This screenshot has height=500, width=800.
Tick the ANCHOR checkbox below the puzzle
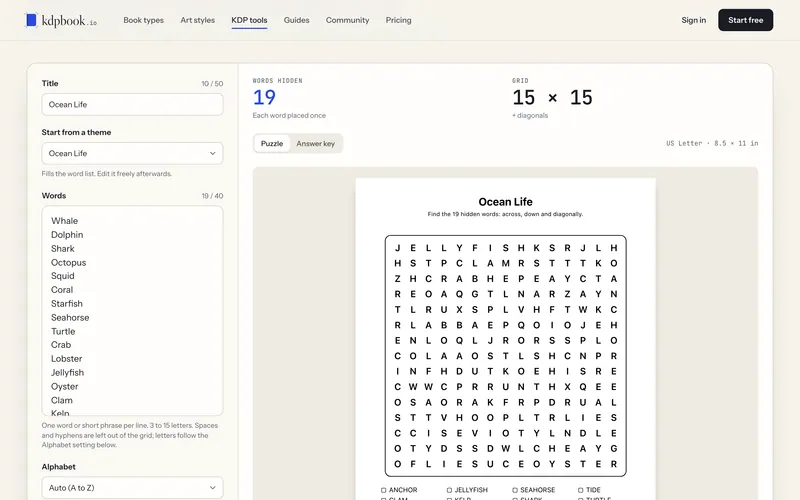(x=384, y=490)
